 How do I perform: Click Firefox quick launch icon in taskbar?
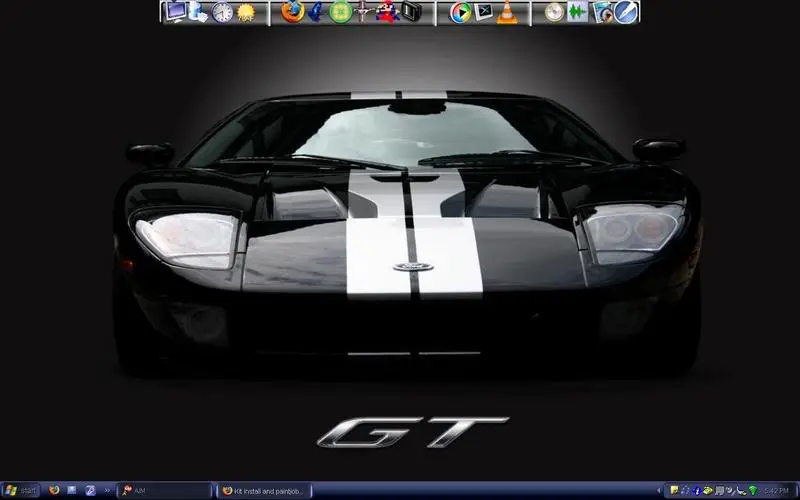[x=54, y=490]
